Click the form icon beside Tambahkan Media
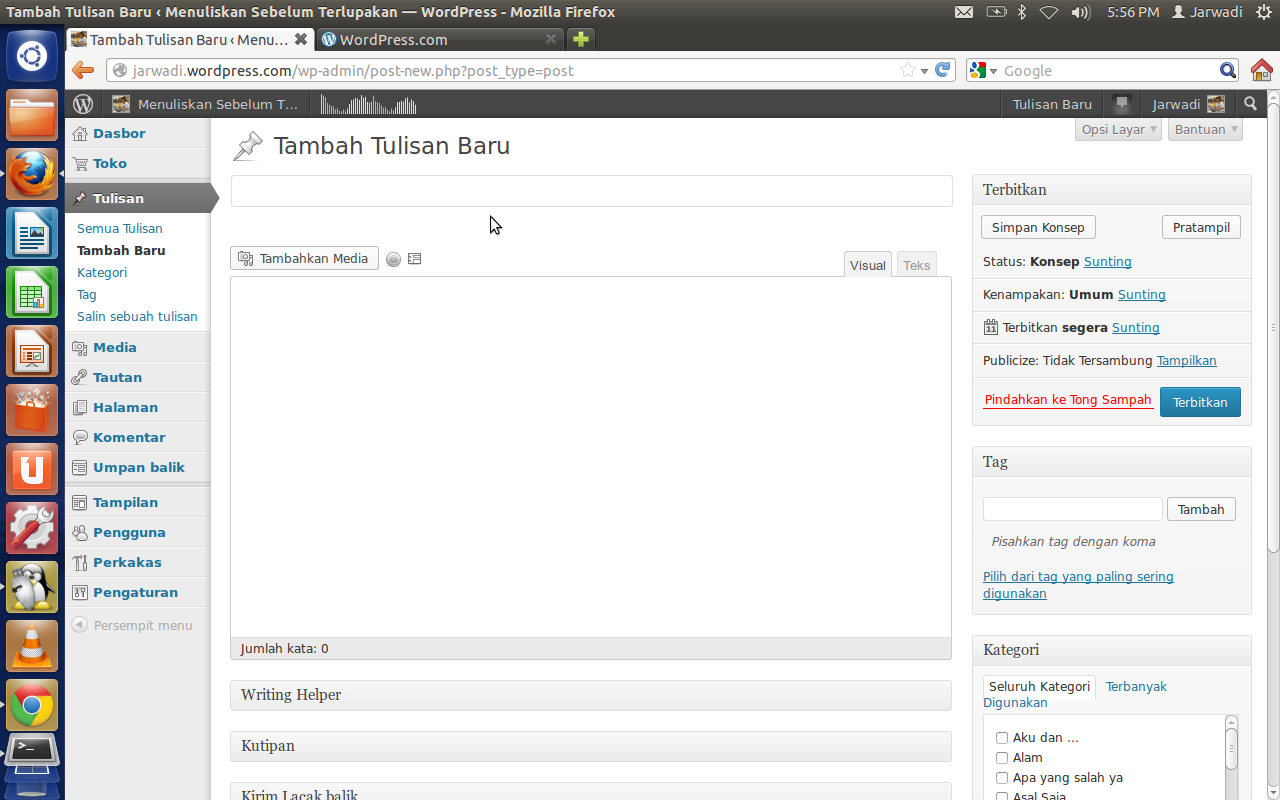Image resolution: width=1280 pixels, height=800 pixels. tap(415, 259)
